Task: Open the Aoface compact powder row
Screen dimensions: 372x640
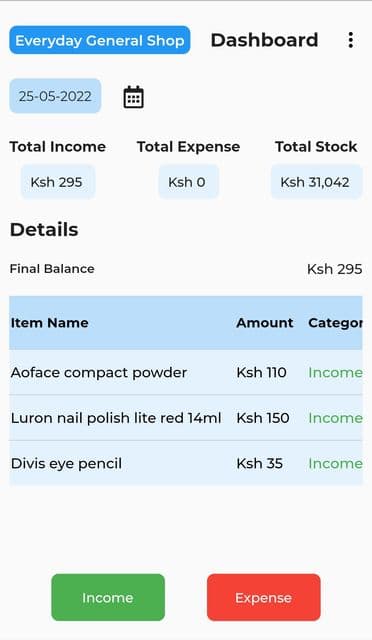Action: [186, 372]
